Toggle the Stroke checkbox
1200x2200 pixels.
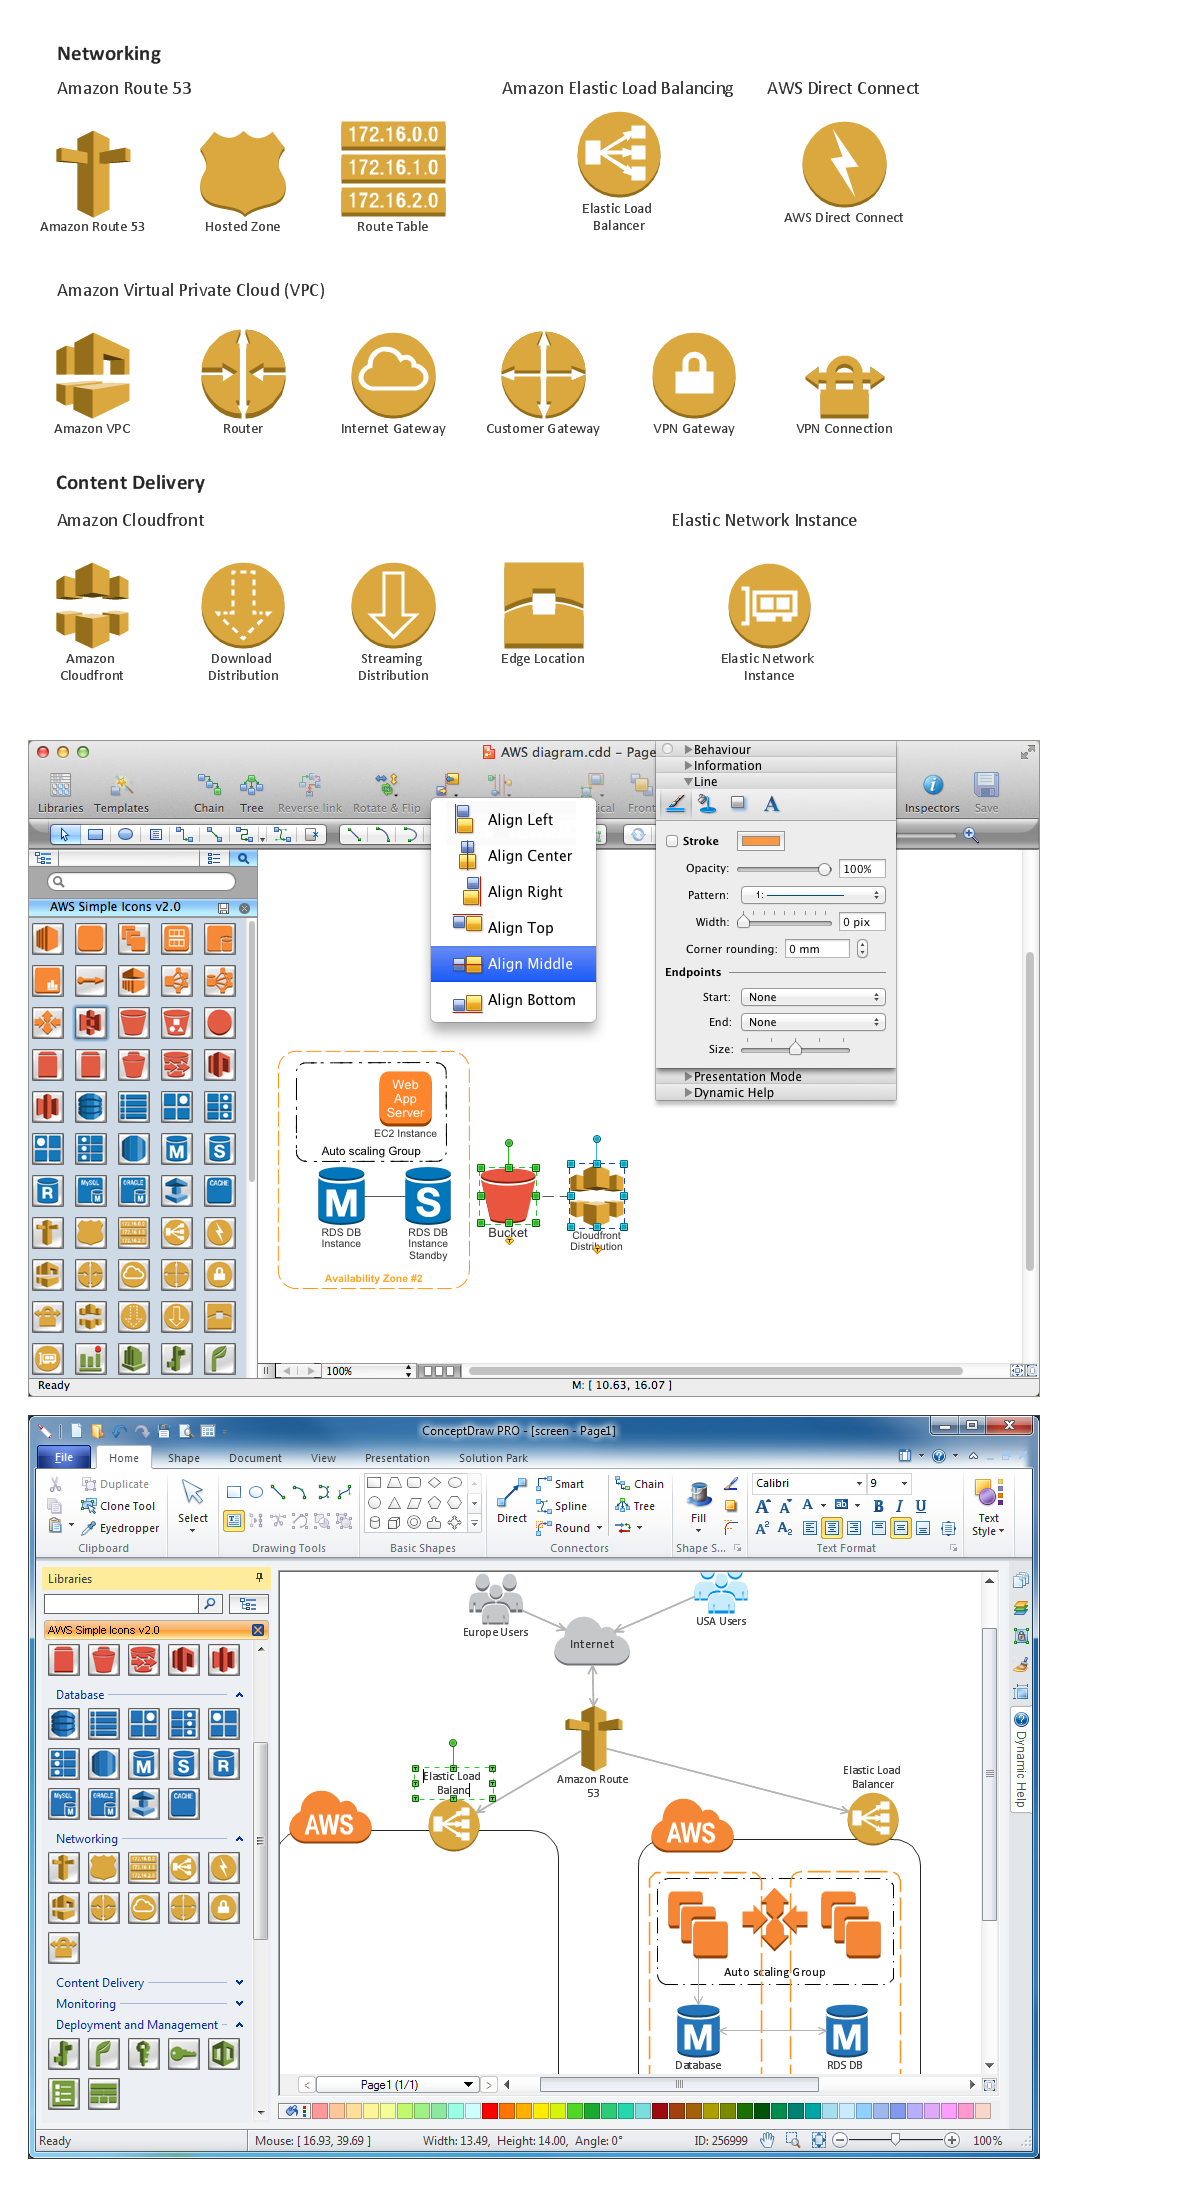click(672, 841)
